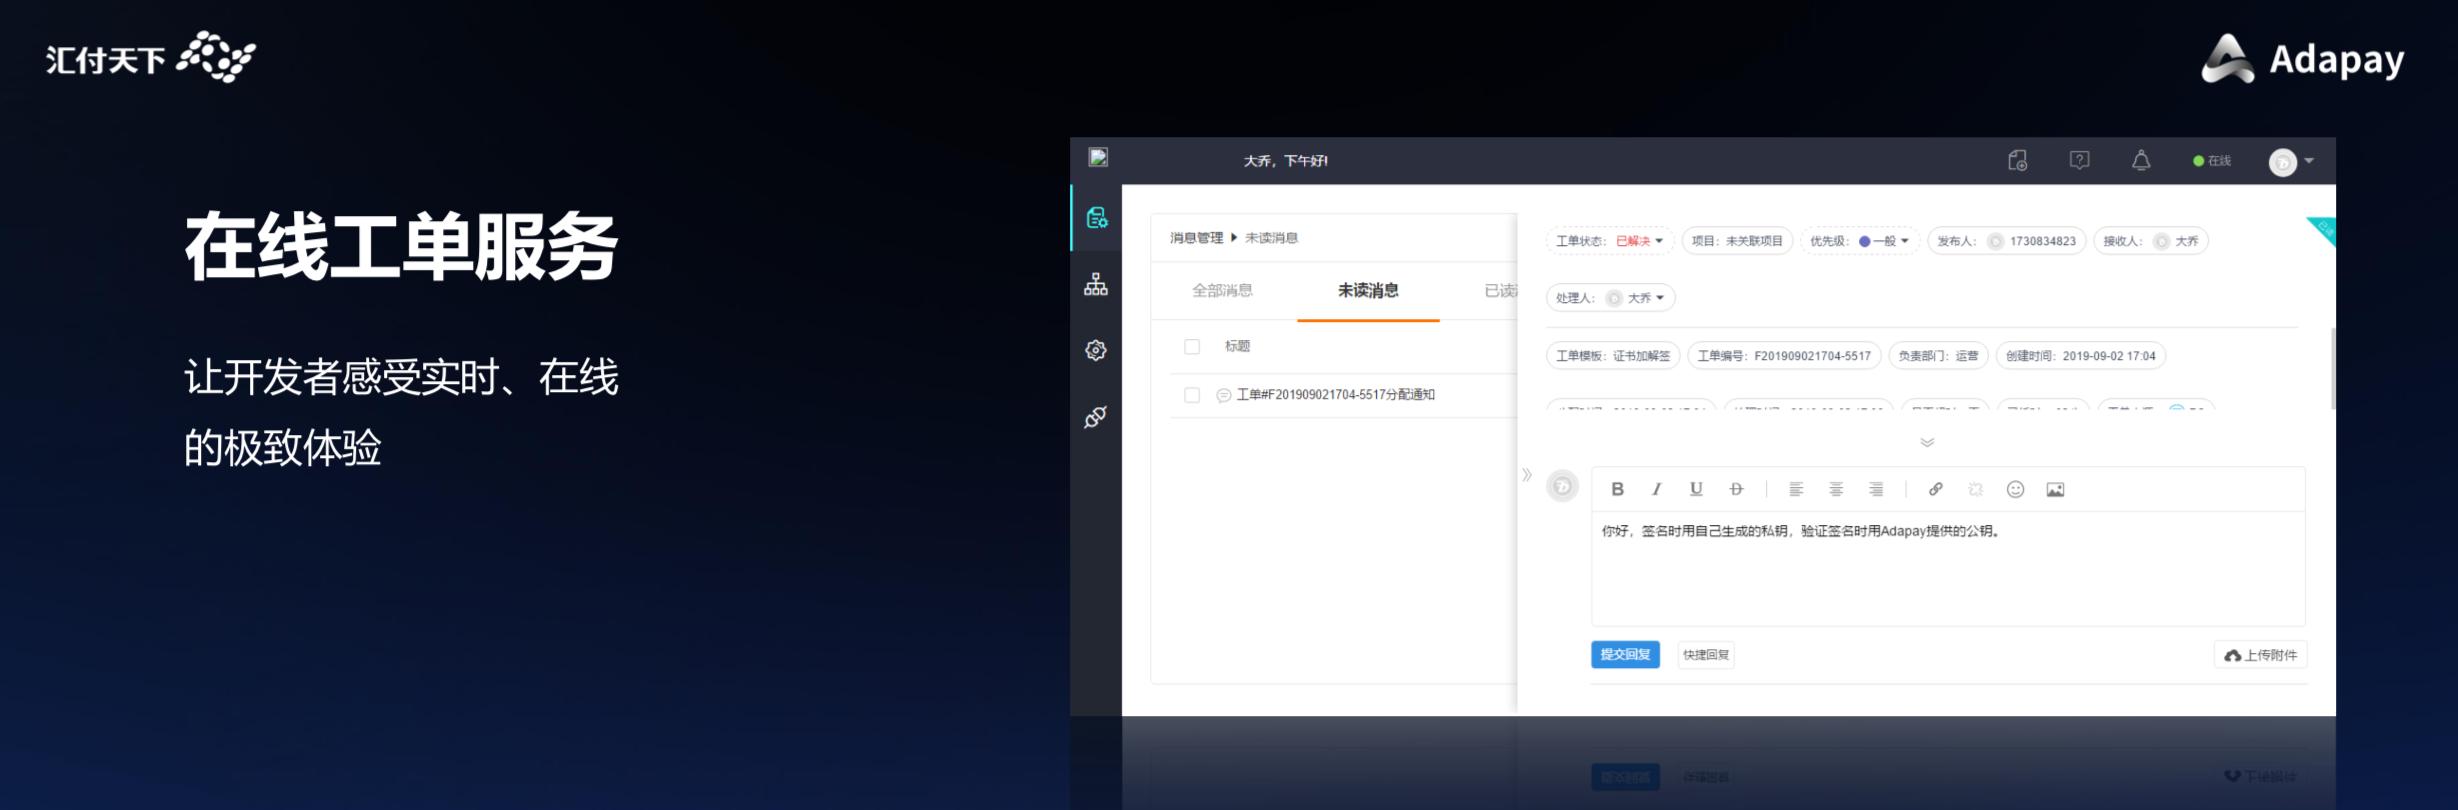This screenshot has height=810, width=2458.
Task: Open the settings gear in sidebar
Action: [1096, 350]
